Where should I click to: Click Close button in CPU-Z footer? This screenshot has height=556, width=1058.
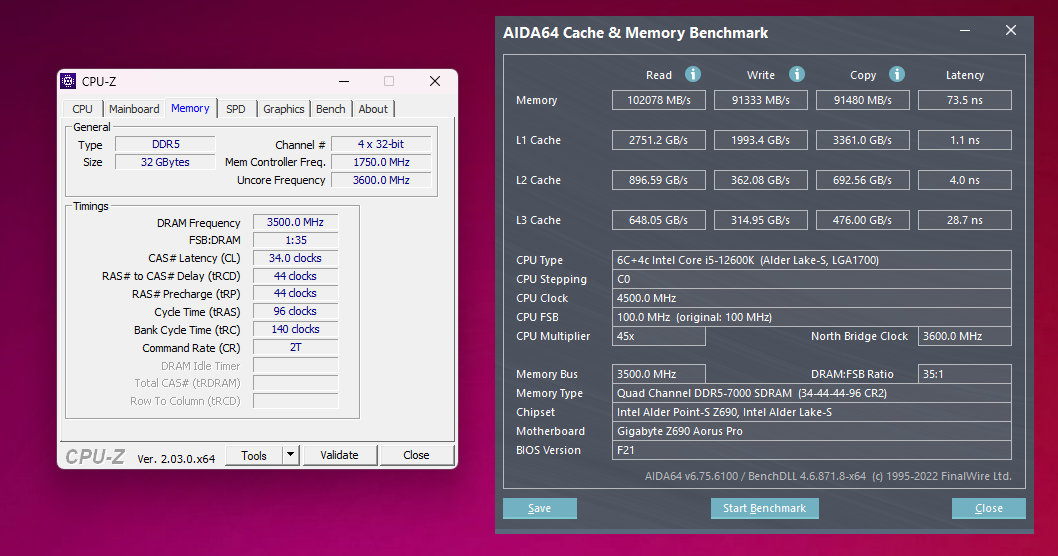pyautogui.click(x=416, y=455)
